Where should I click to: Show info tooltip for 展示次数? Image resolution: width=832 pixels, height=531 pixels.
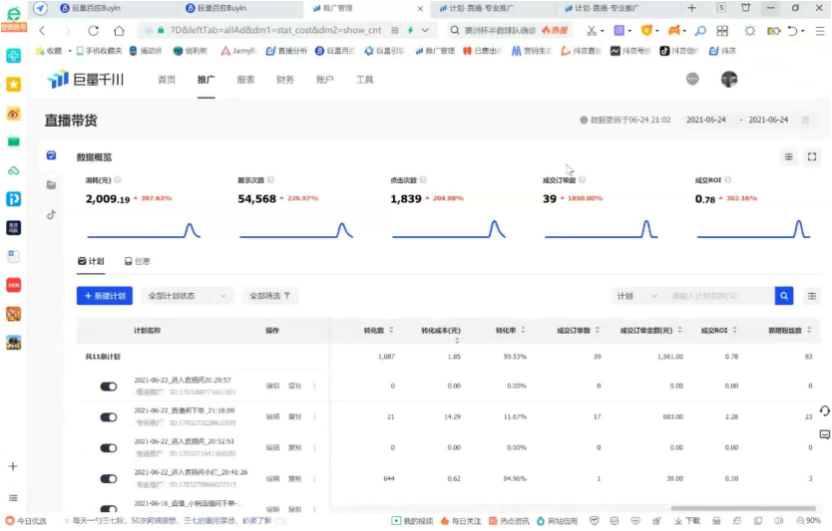point(271,180)
